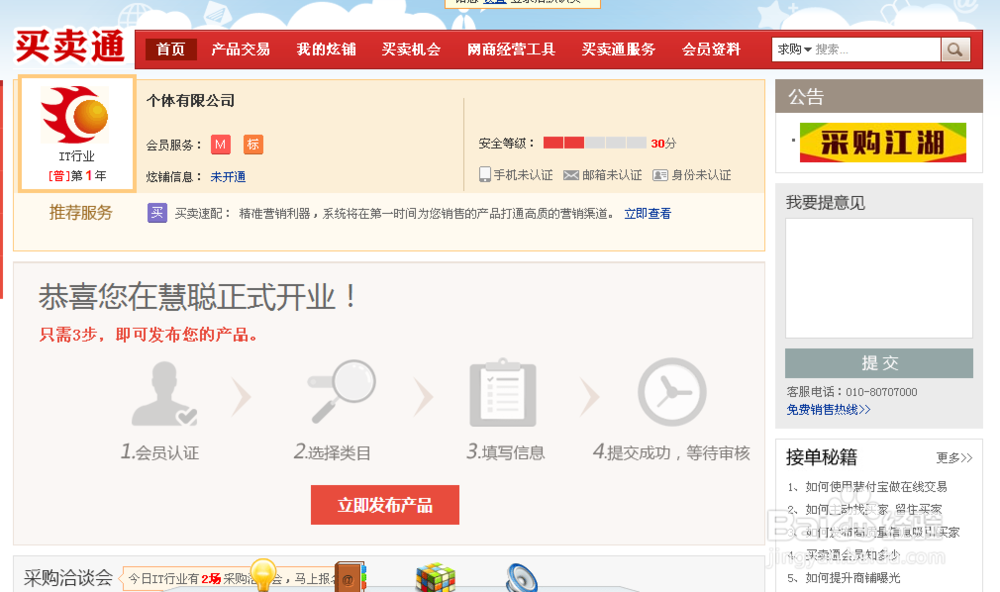Click inside the 我要提意见 text area
Viewport: 1000px width, 592px height.
pos(879,278)
